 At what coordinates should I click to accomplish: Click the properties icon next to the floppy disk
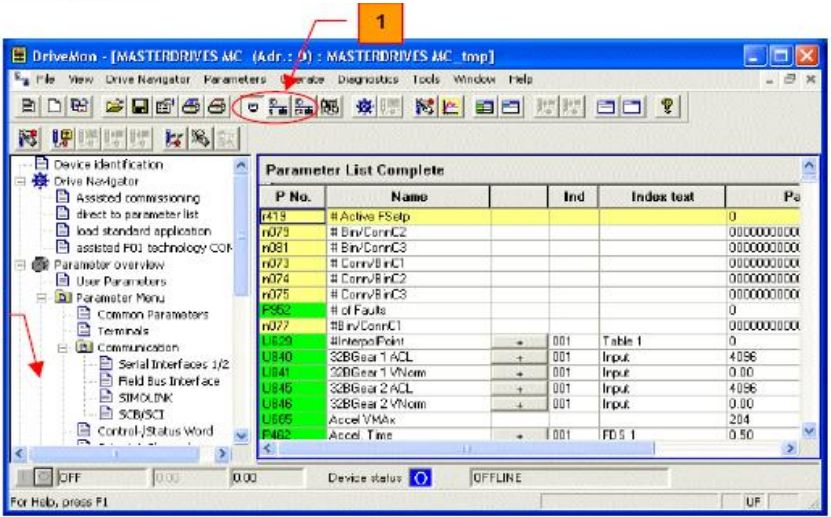tap(165, 106)
